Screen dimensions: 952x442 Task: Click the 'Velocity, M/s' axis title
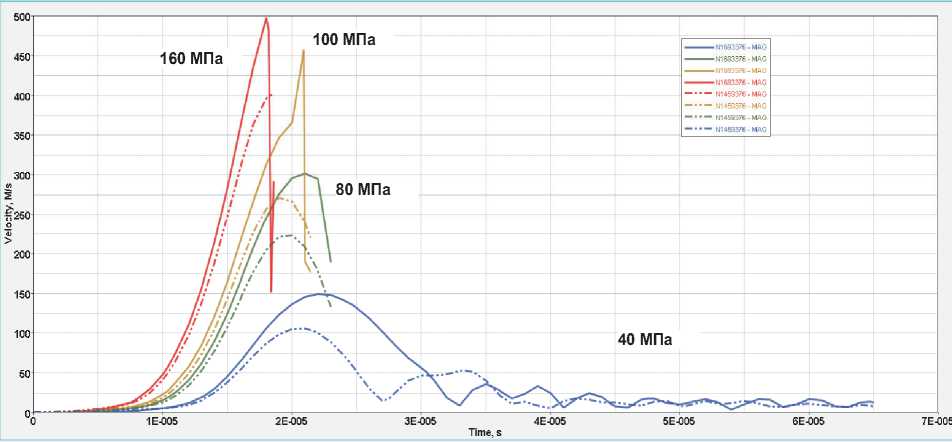pyautogui.click(x=8, y=213)
